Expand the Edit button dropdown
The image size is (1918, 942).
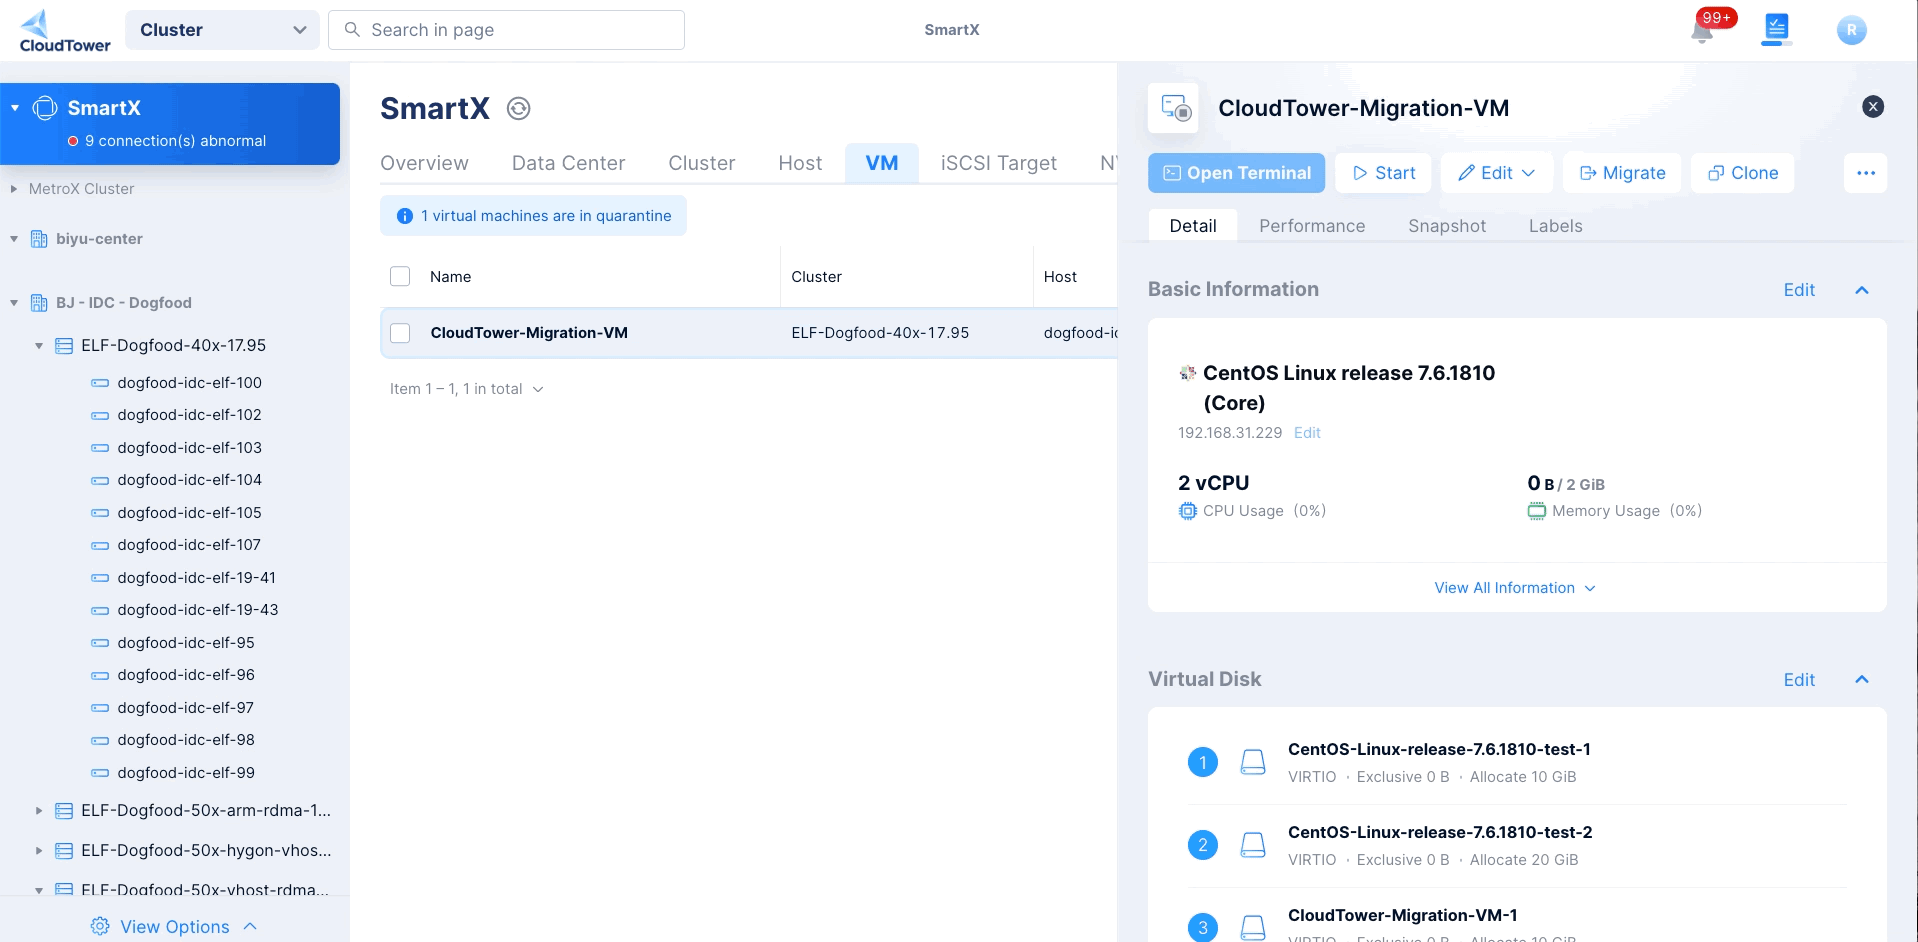(1528, 173)
